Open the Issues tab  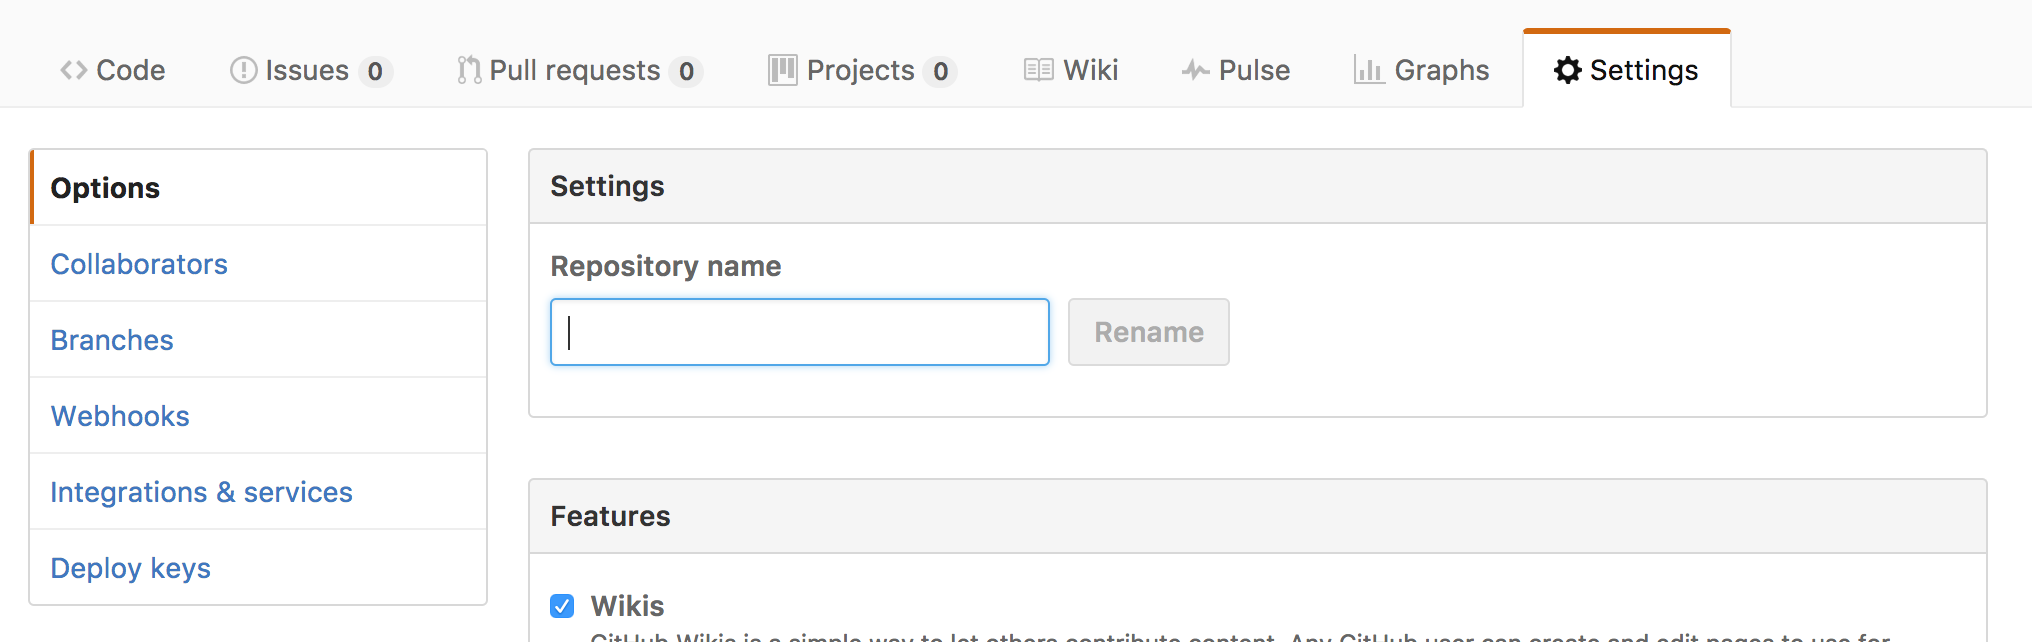(311, 70)
